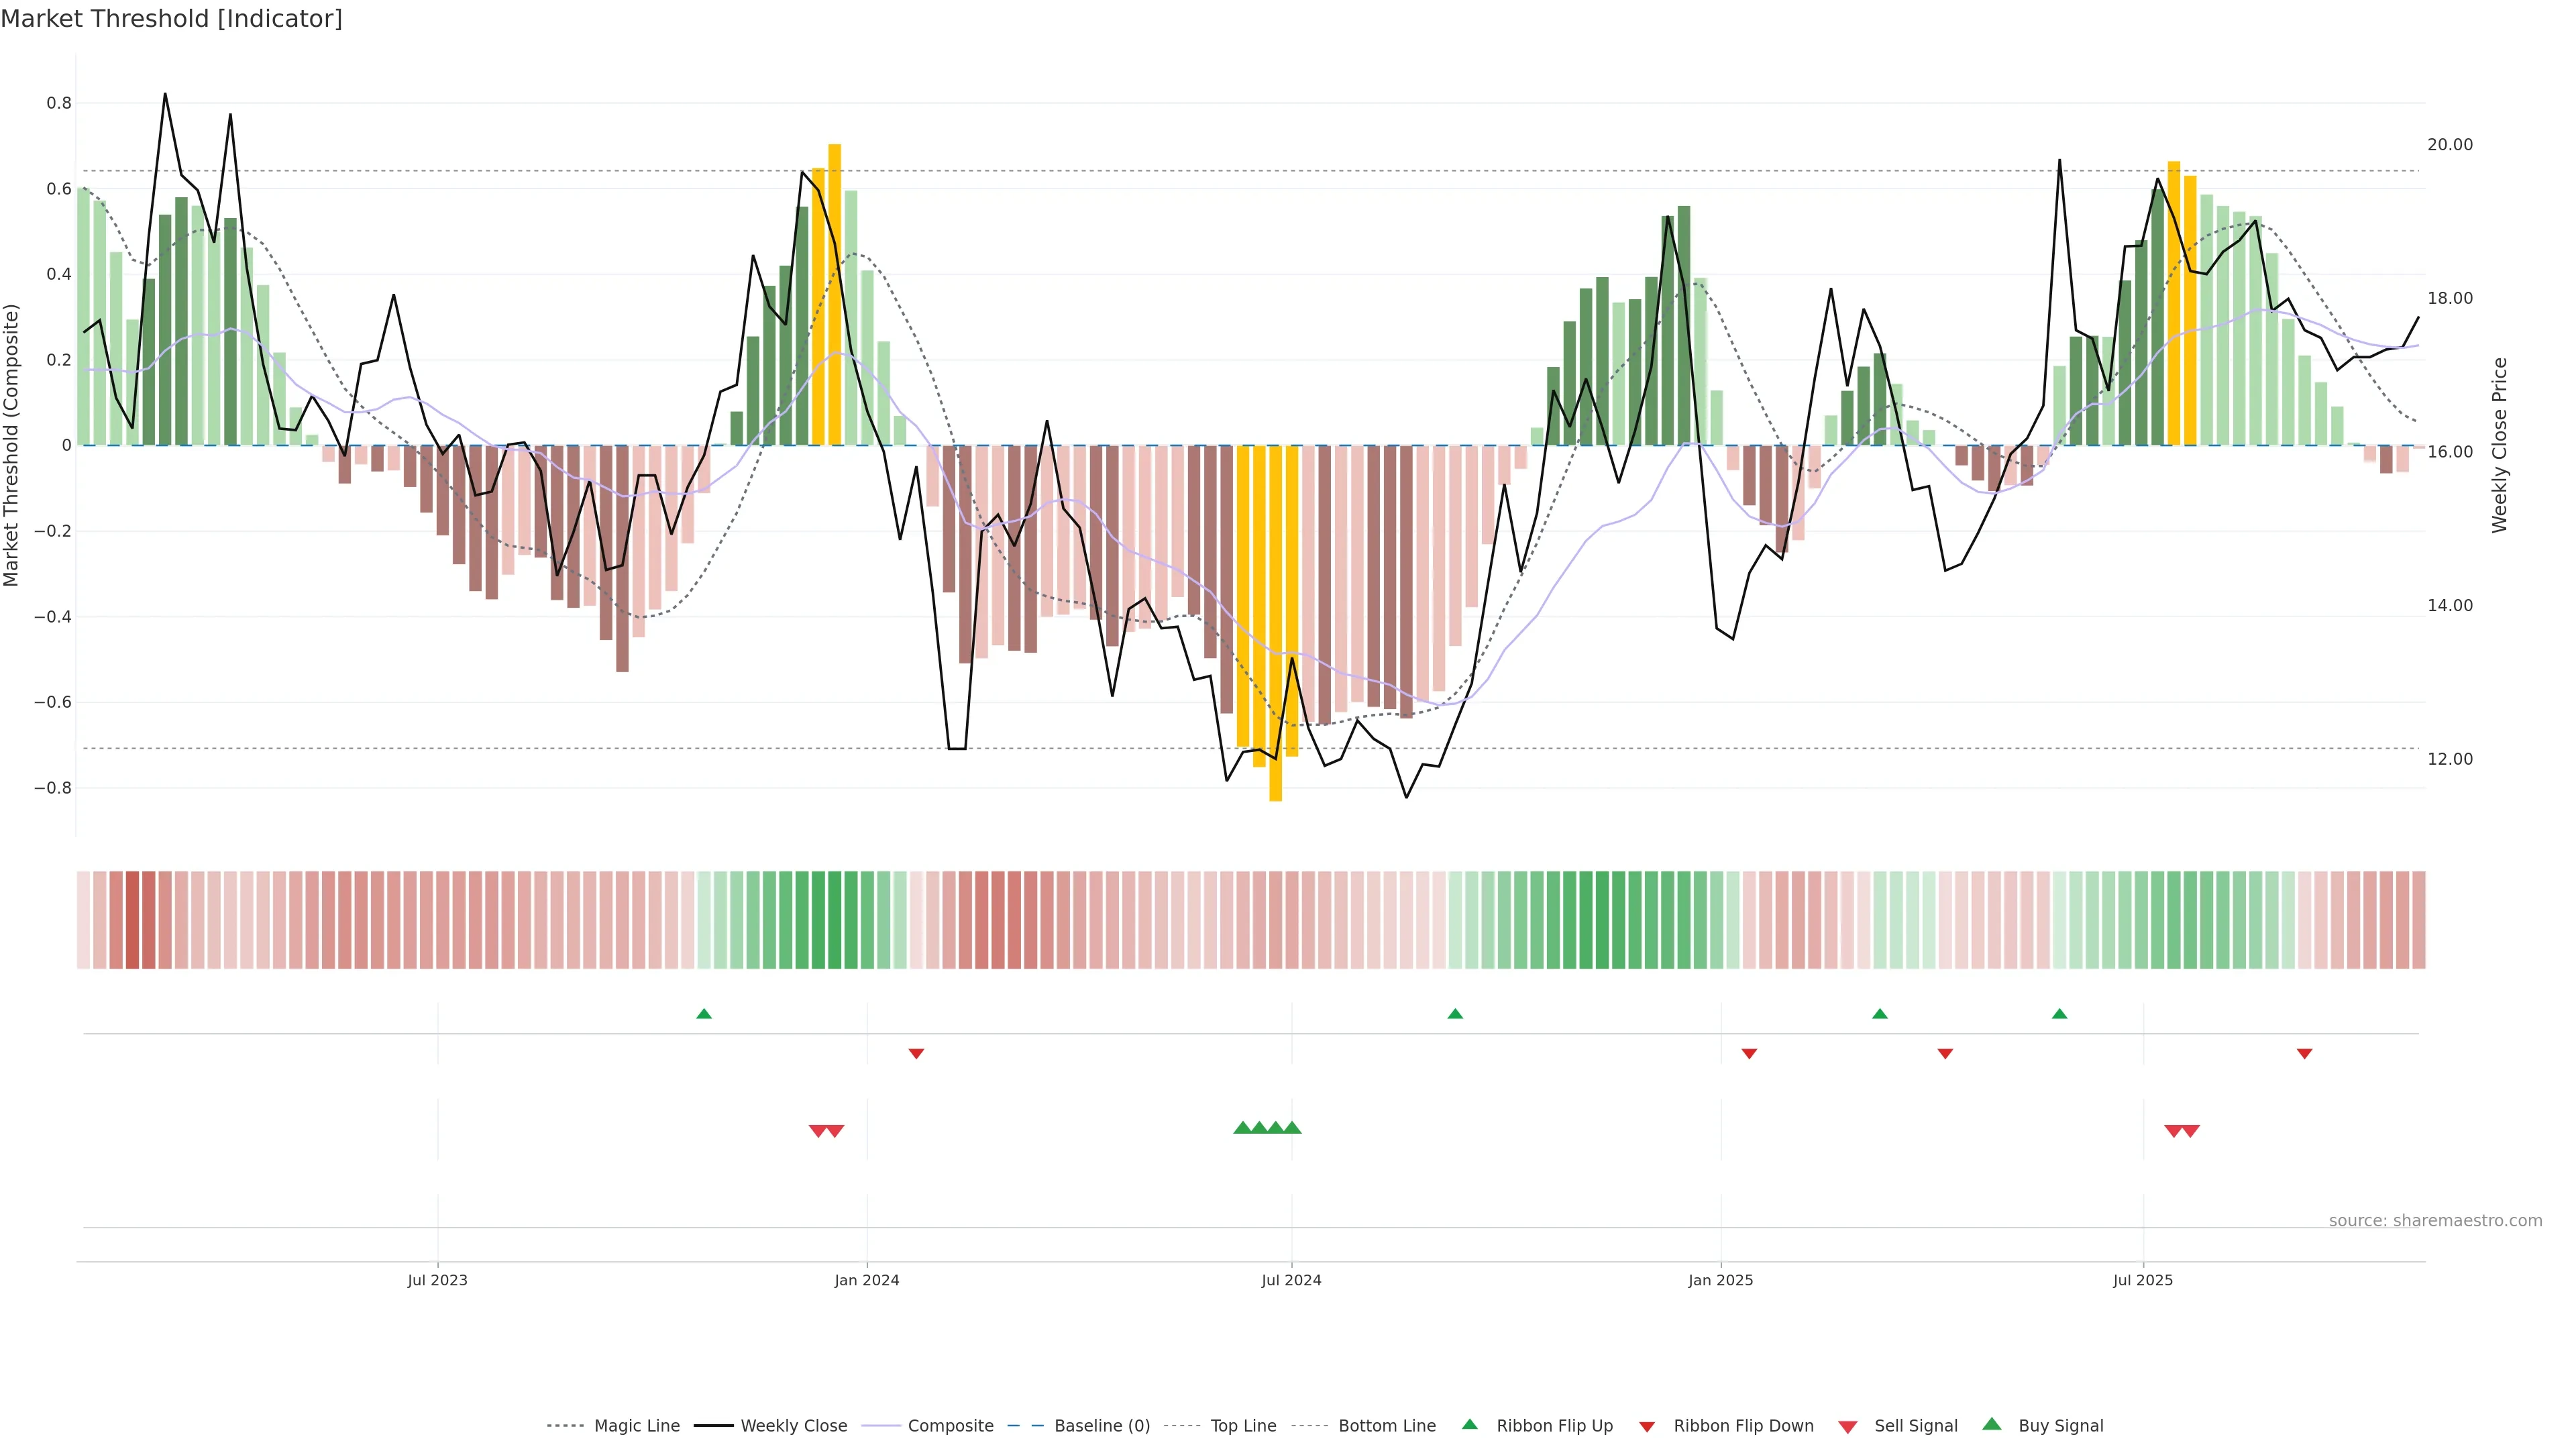Screen dimensions: 2576x1449
Task: Click the red Ribbon Flip Down legend triangle
Action: 1647,1426
